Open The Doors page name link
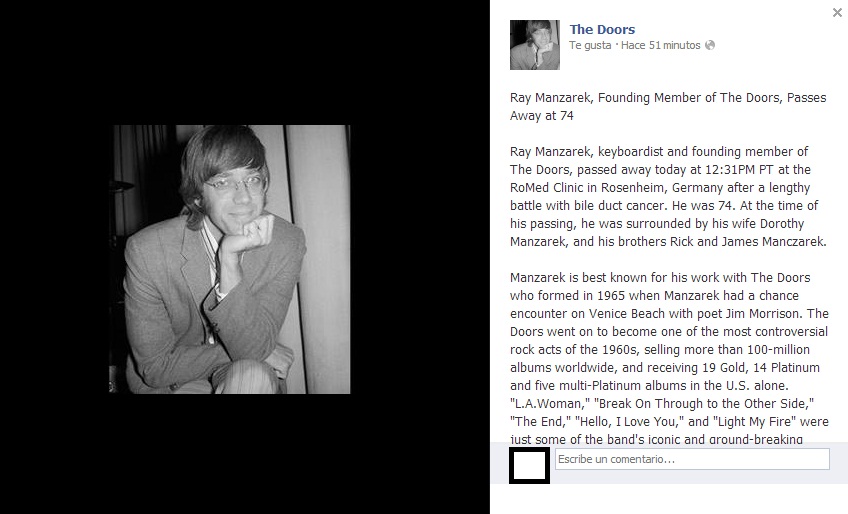This screenshot has width=848, height=514. pyautogui.click(x=602, y=29)
